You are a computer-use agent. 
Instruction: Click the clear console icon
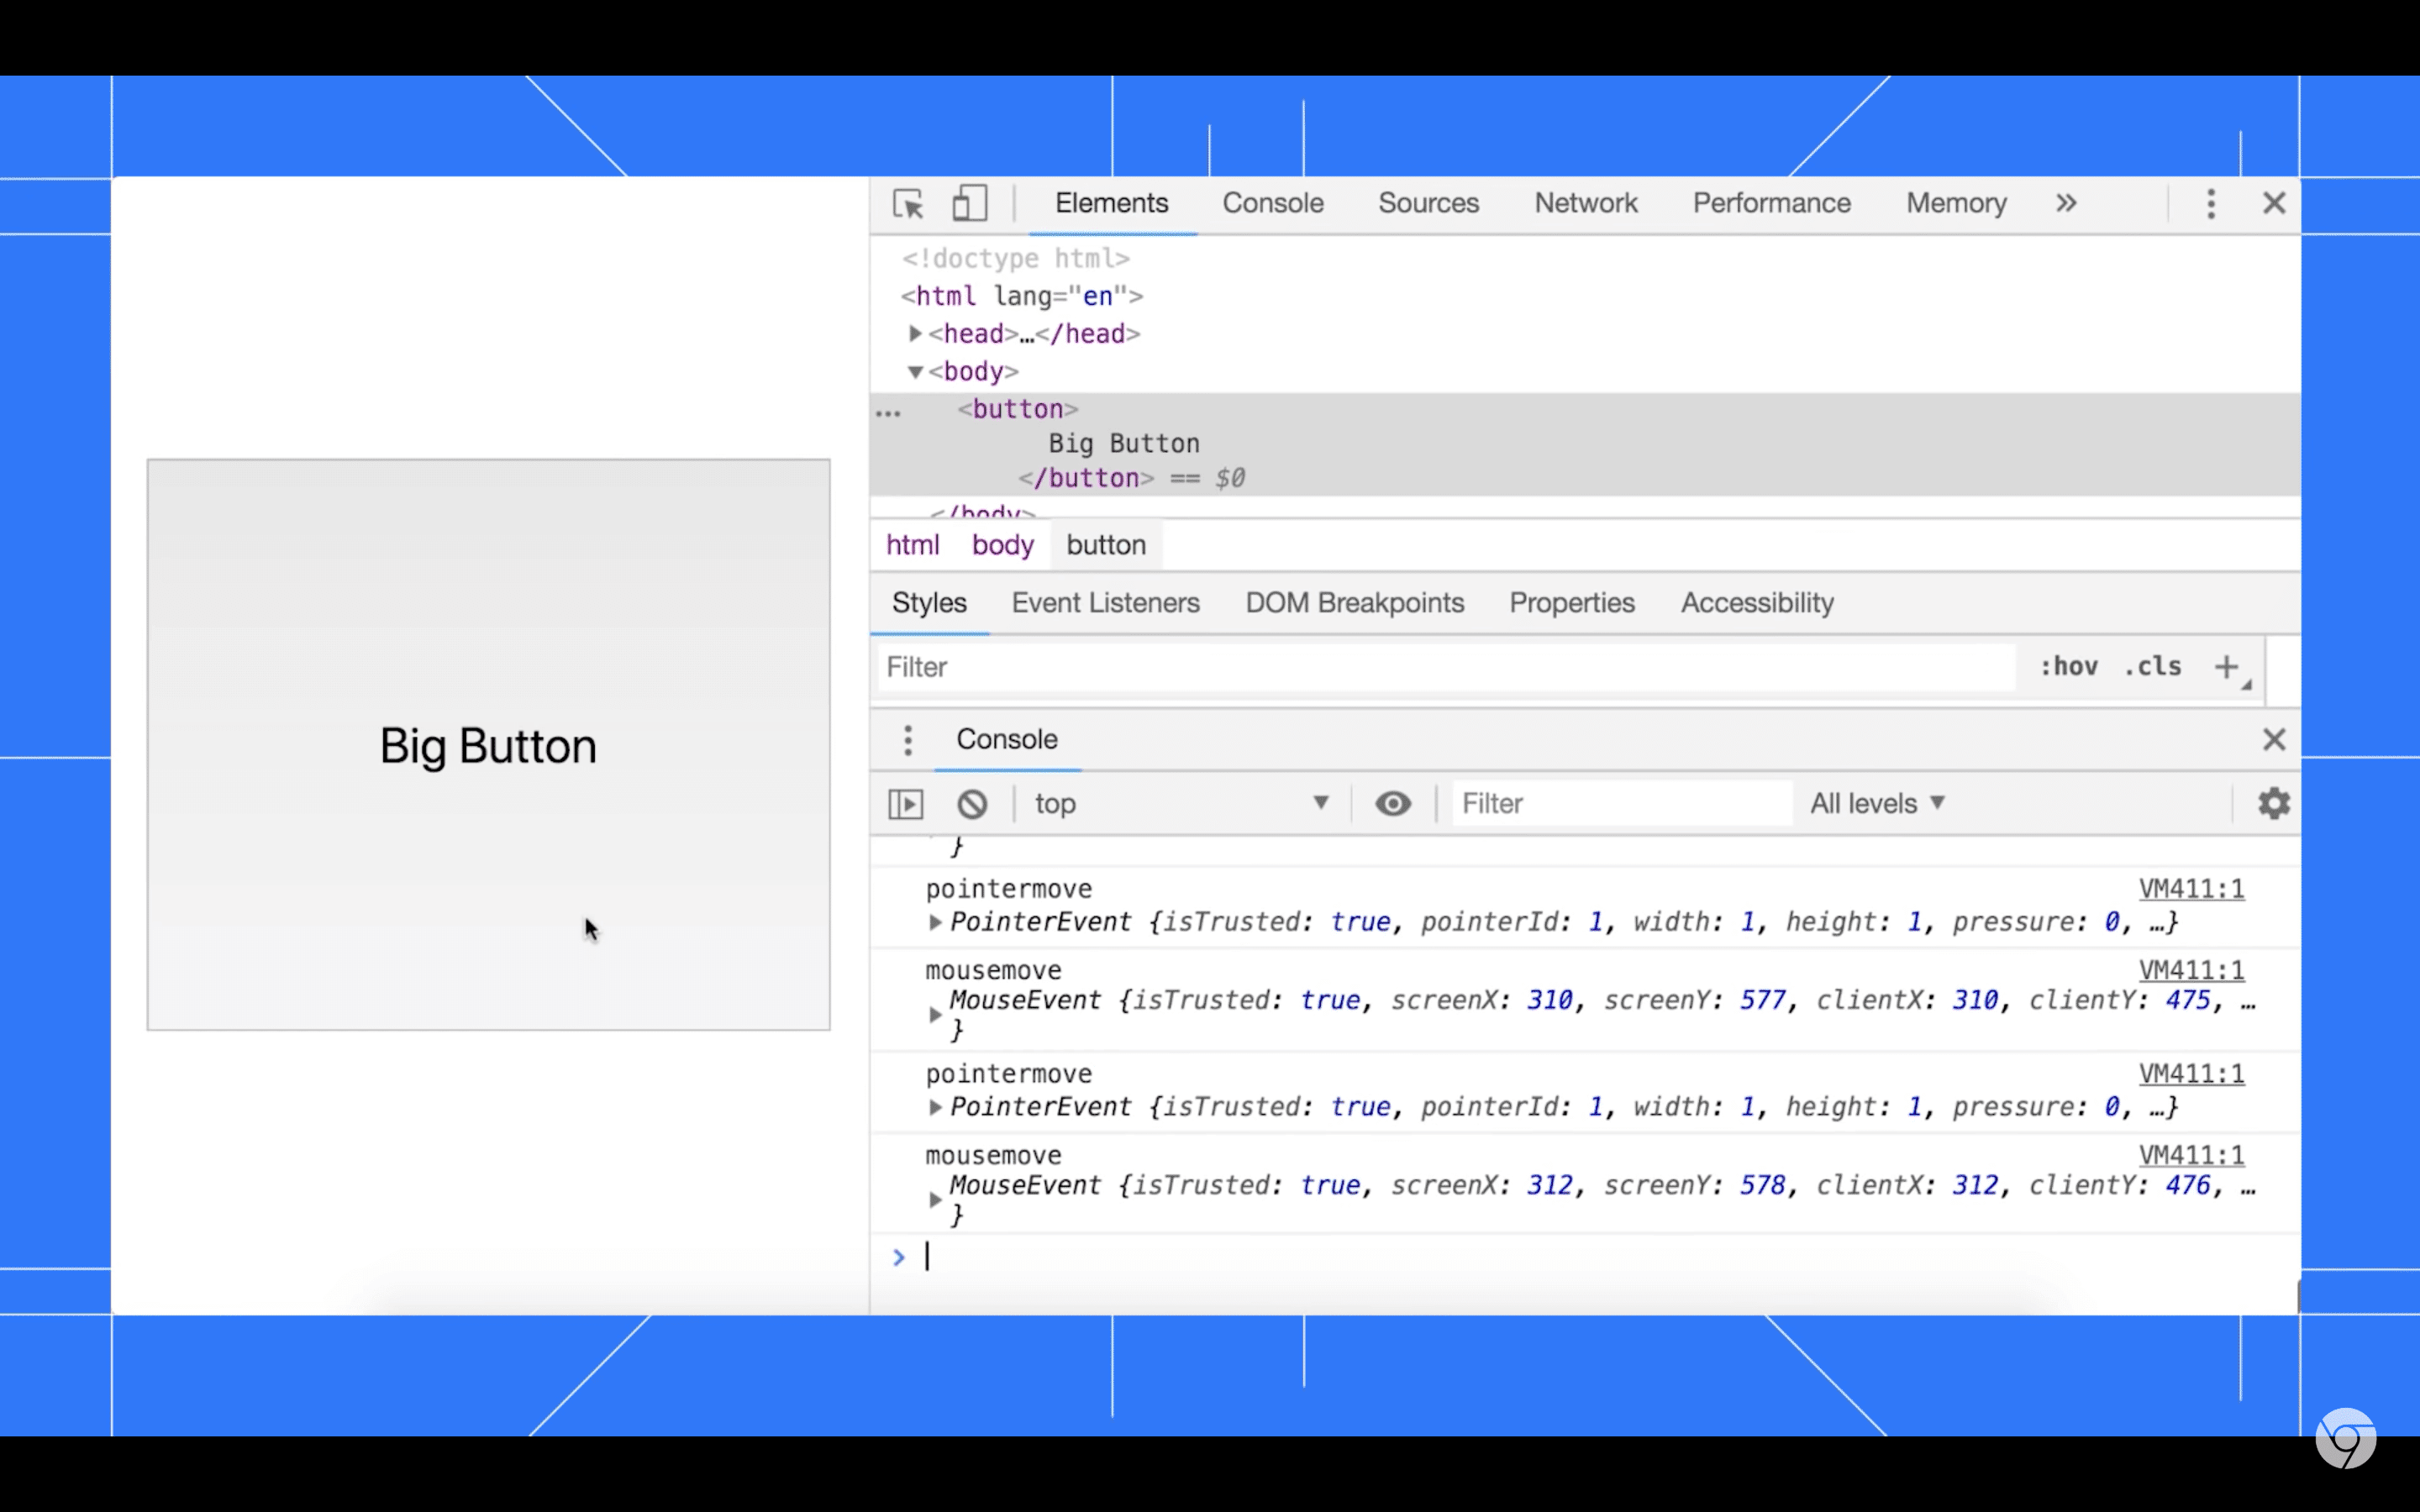point(971,803)
